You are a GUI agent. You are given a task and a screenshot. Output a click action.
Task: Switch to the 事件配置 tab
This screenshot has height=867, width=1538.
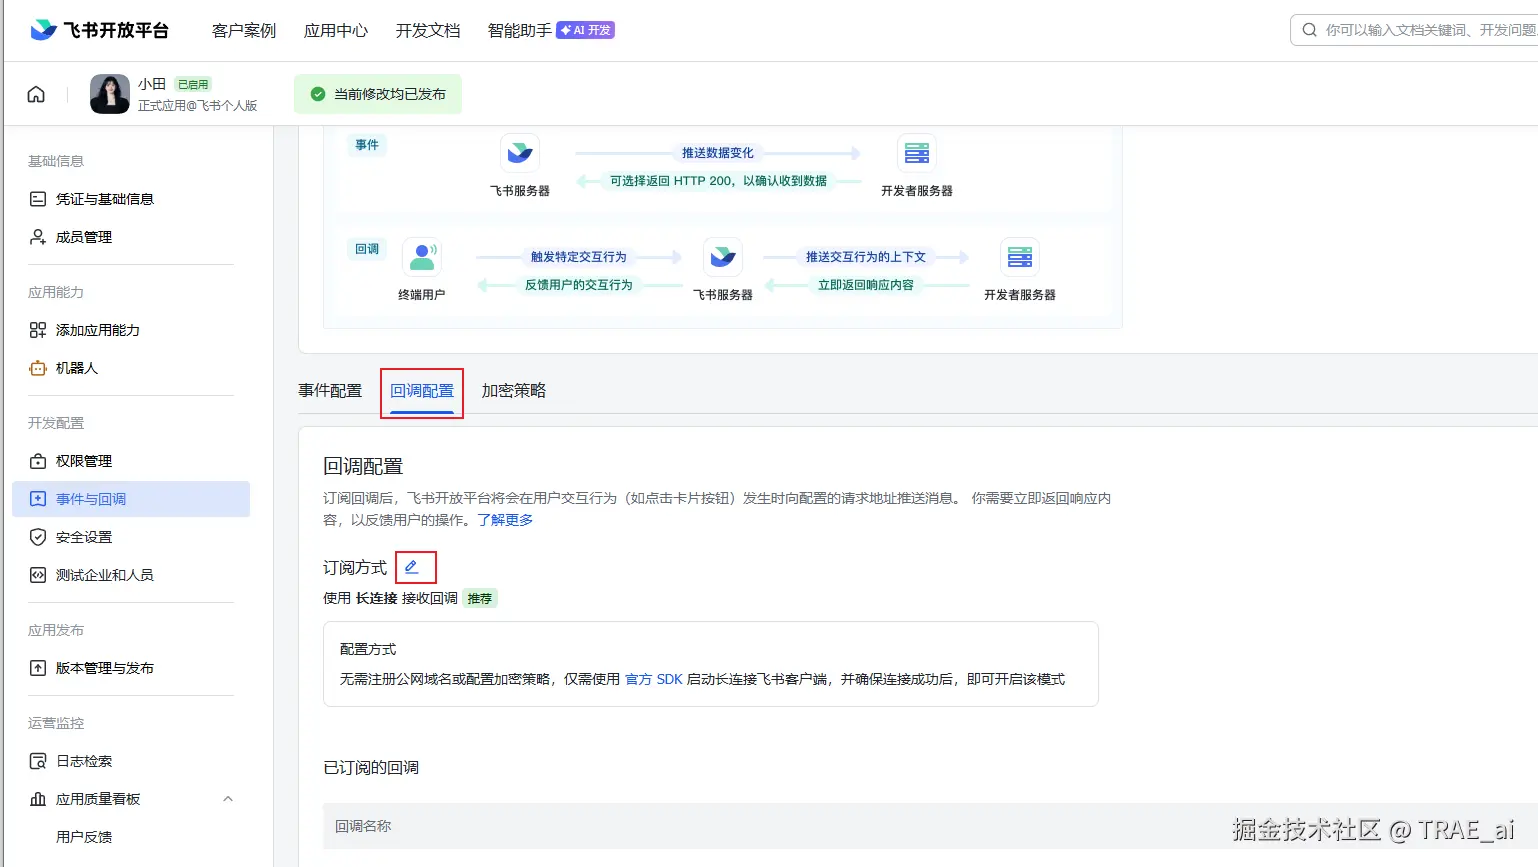click(x=330, y=391)
